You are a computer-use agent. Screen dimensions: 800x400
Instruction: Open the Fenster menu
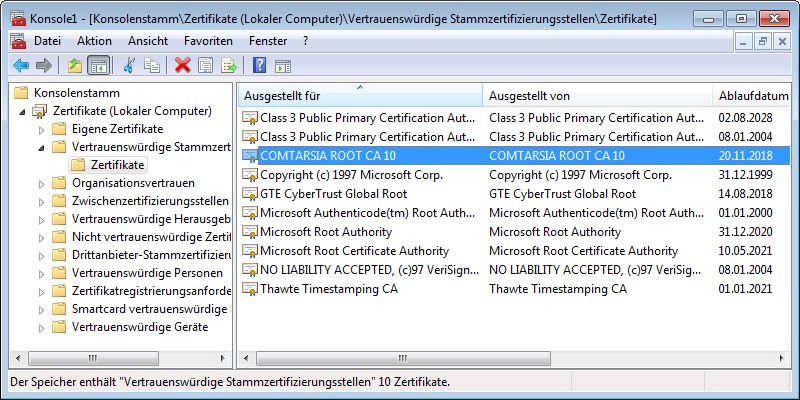click(x=268, y=41)
